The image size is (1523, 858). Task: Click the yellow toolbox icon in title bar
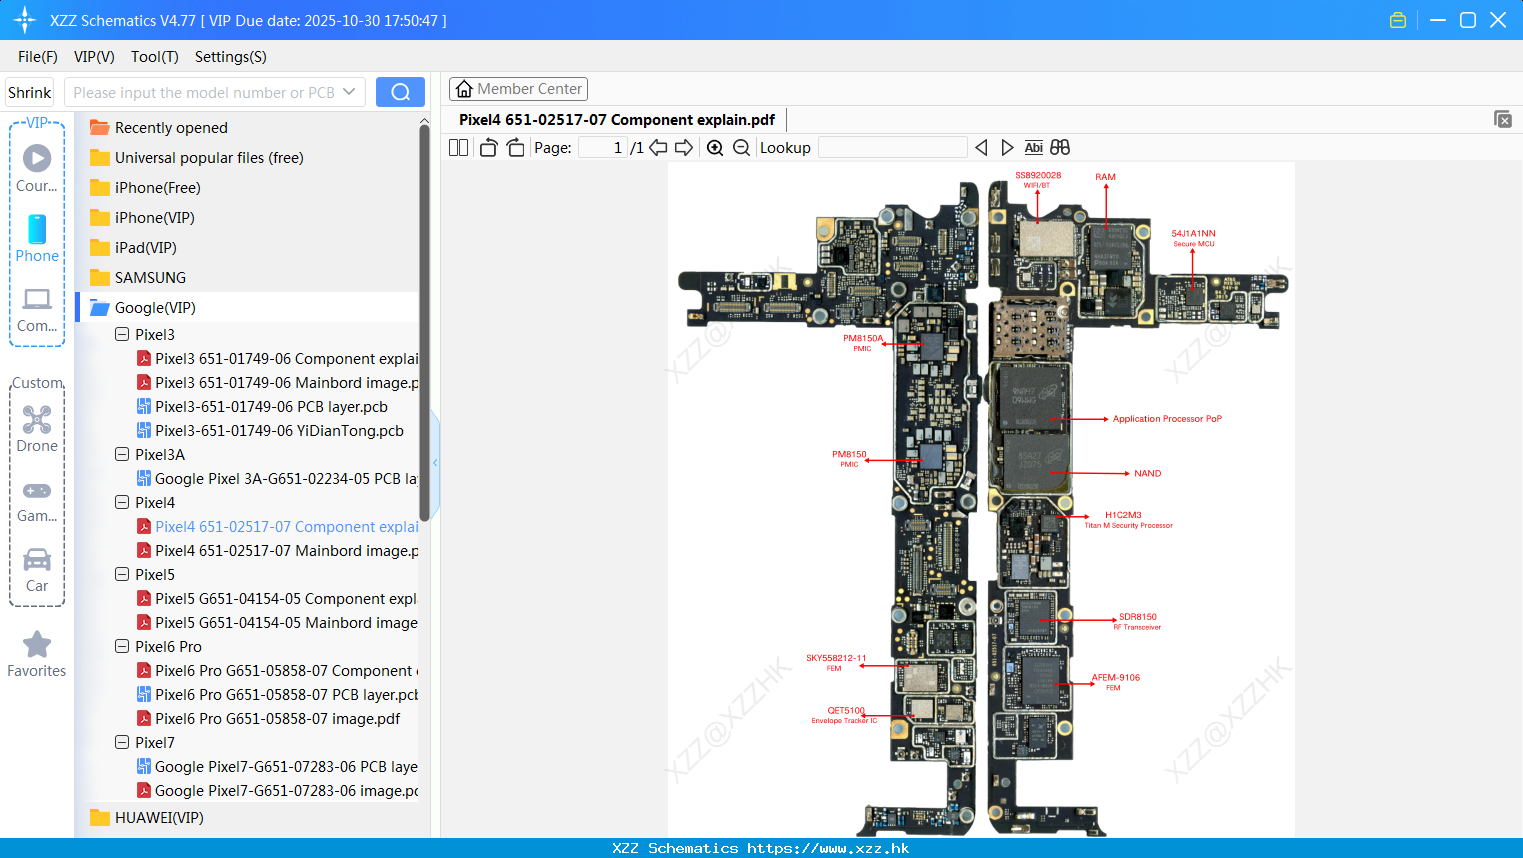[1398, 20]
